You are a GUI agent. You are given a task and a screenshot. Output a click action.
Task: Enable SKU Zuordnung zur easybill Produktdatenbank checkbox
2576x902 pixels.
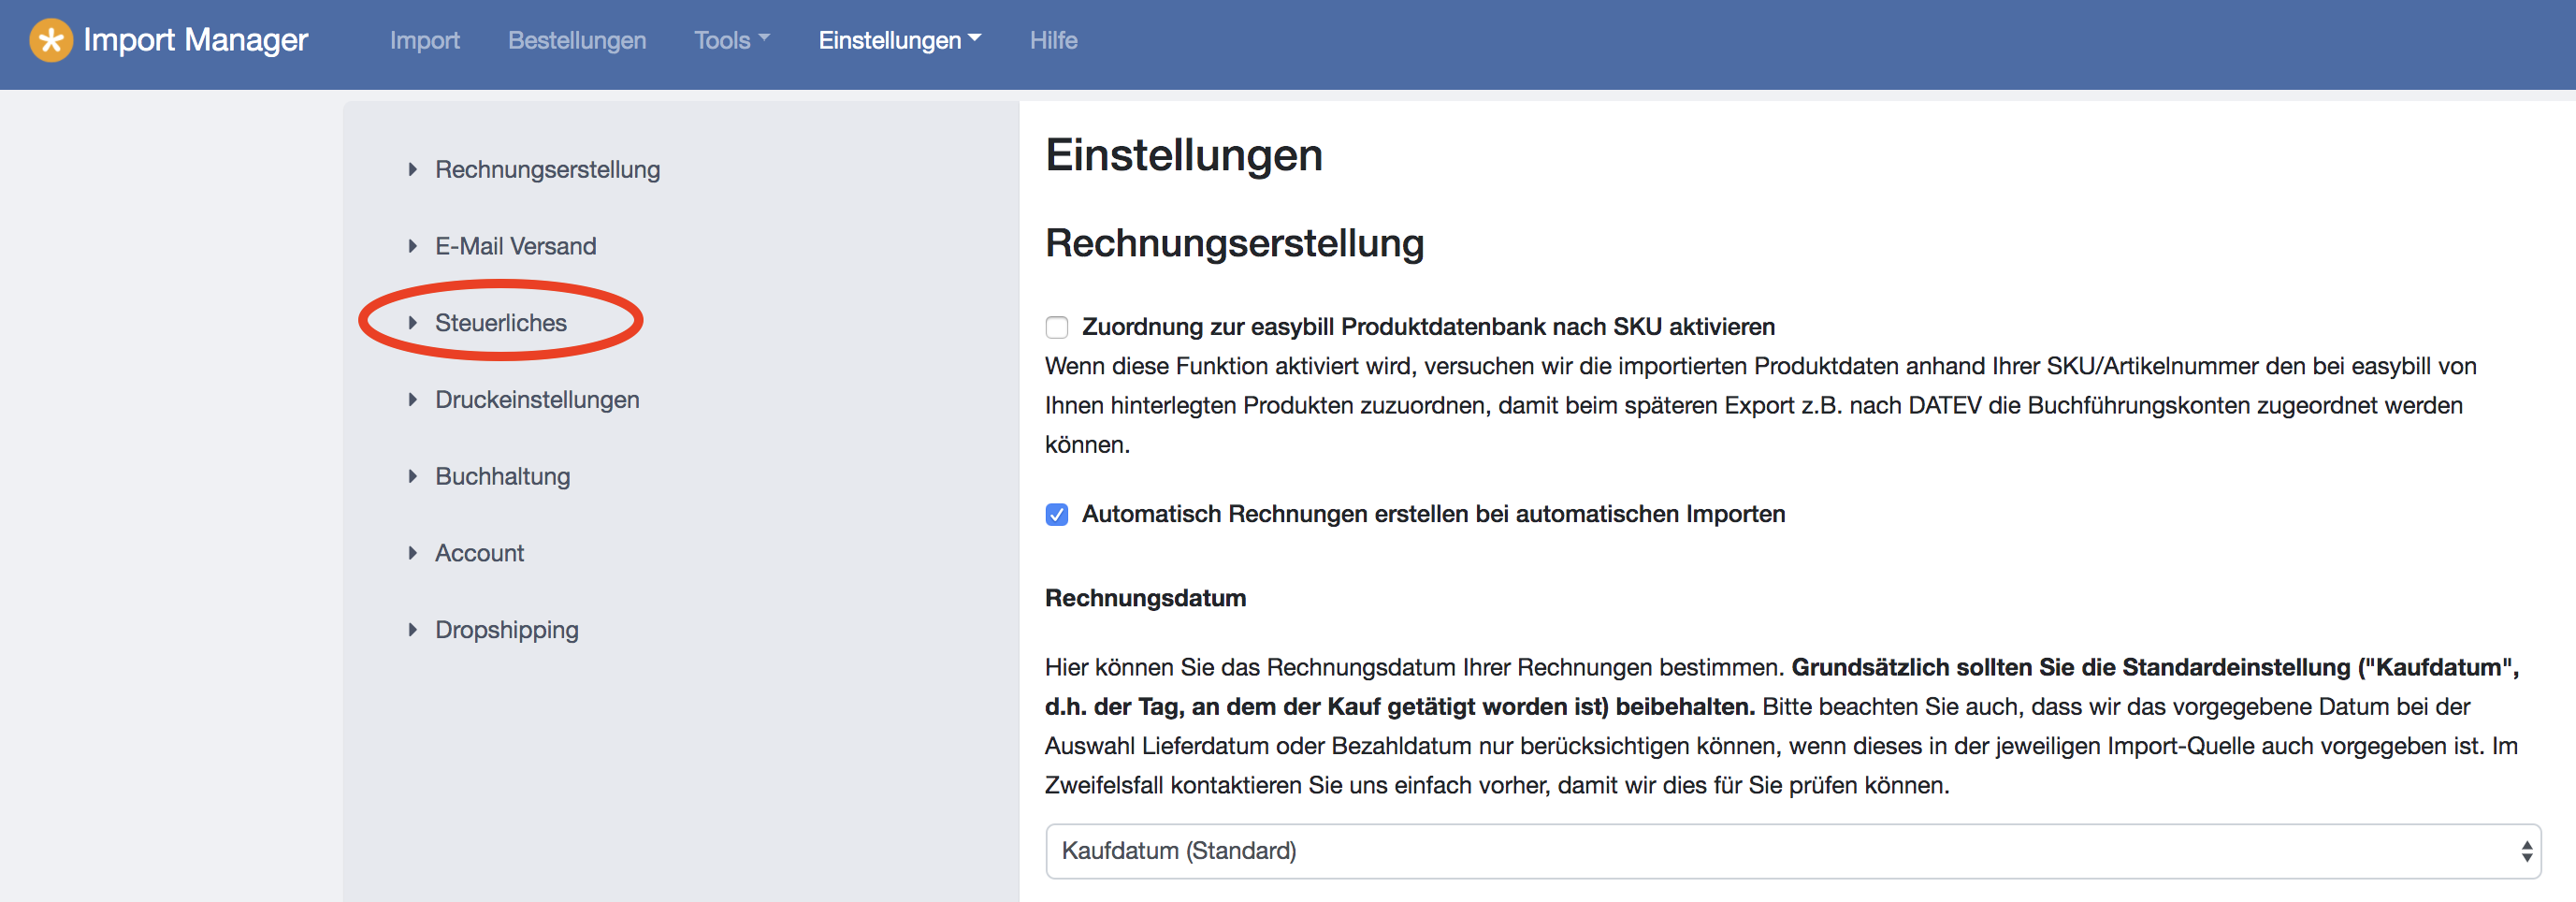(x=1056, y=328)
